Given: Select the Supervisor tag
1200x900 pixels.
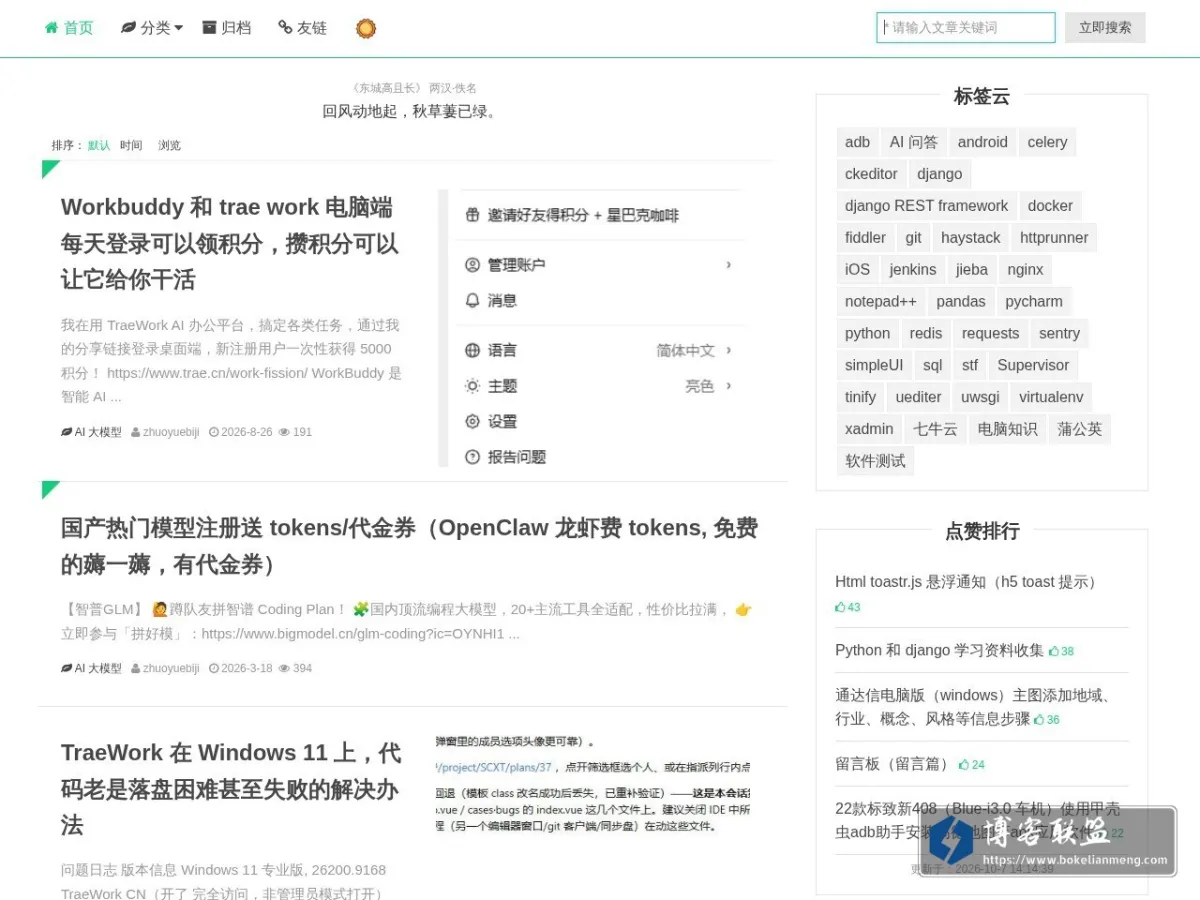Looking at the screenshot, I should pos(1033,366).
